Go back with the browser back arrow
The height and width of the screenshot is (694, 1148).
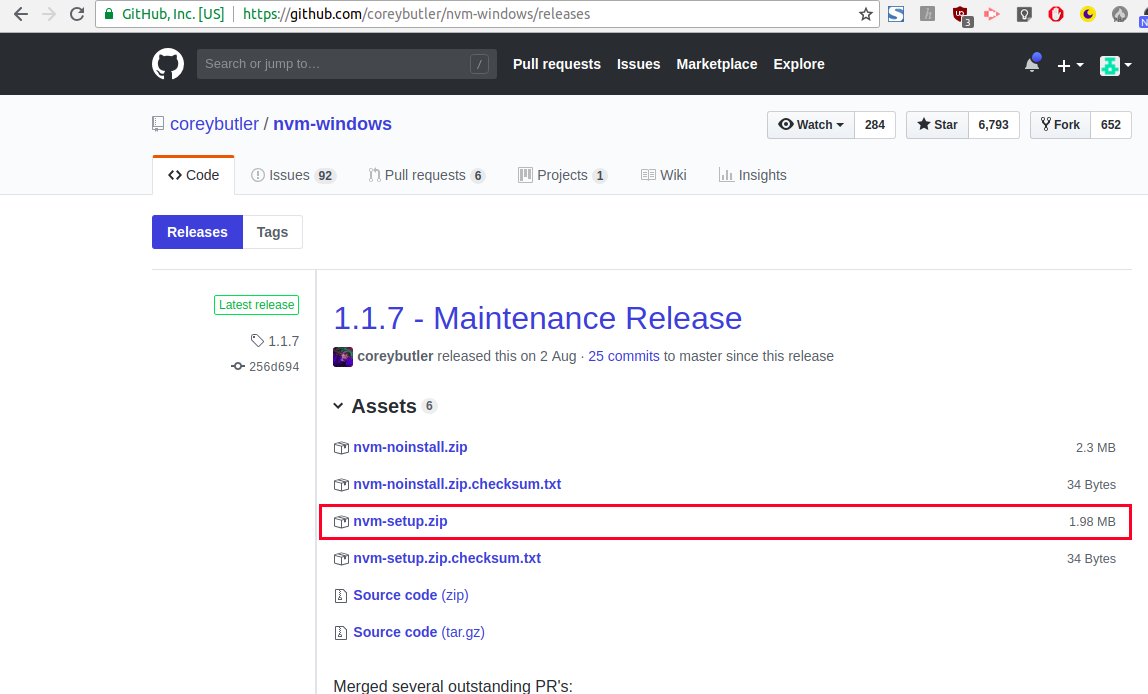click(20, 14)
